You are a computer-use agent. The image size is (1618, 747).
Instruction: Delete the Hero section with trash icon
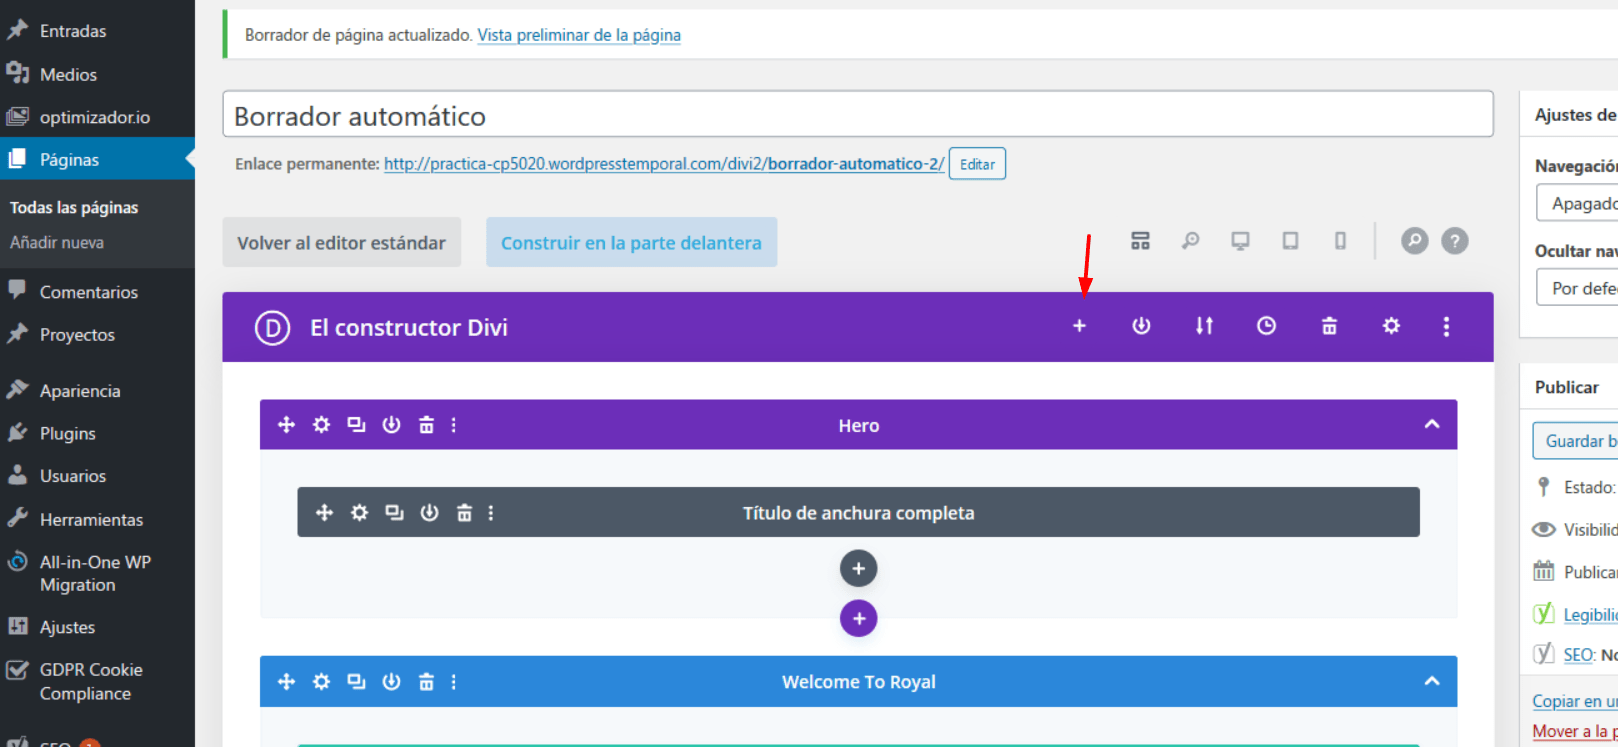click(426, 425)
